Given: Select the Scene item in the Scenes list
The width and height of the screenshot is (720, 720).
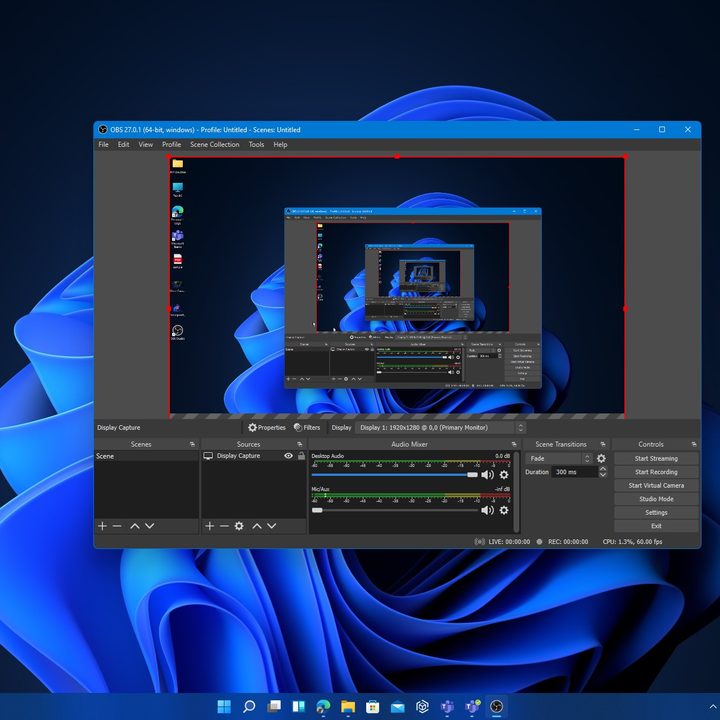Looking at the screenshot, I should 146,456.
